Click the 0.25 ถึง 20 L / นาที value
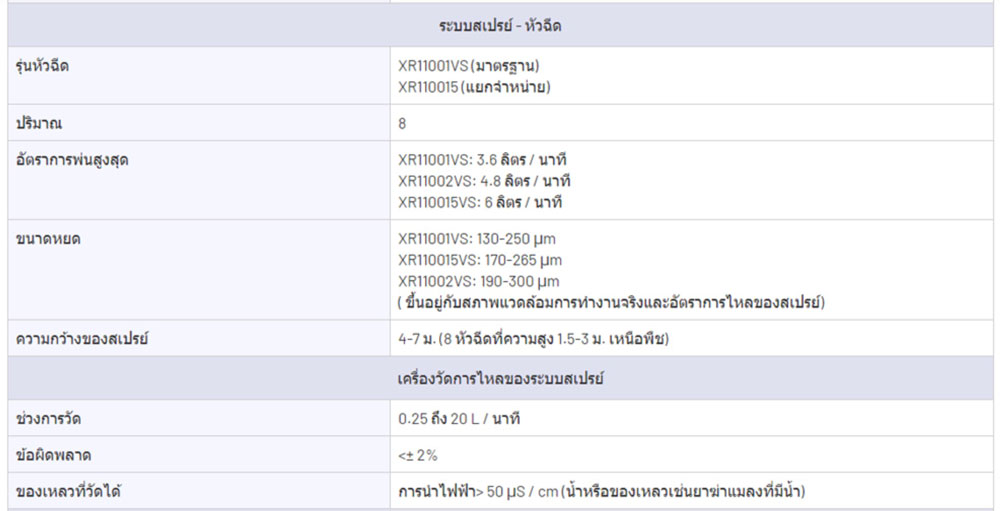The width and height of the screenshot is (1000, 511). tap(459, 419)
